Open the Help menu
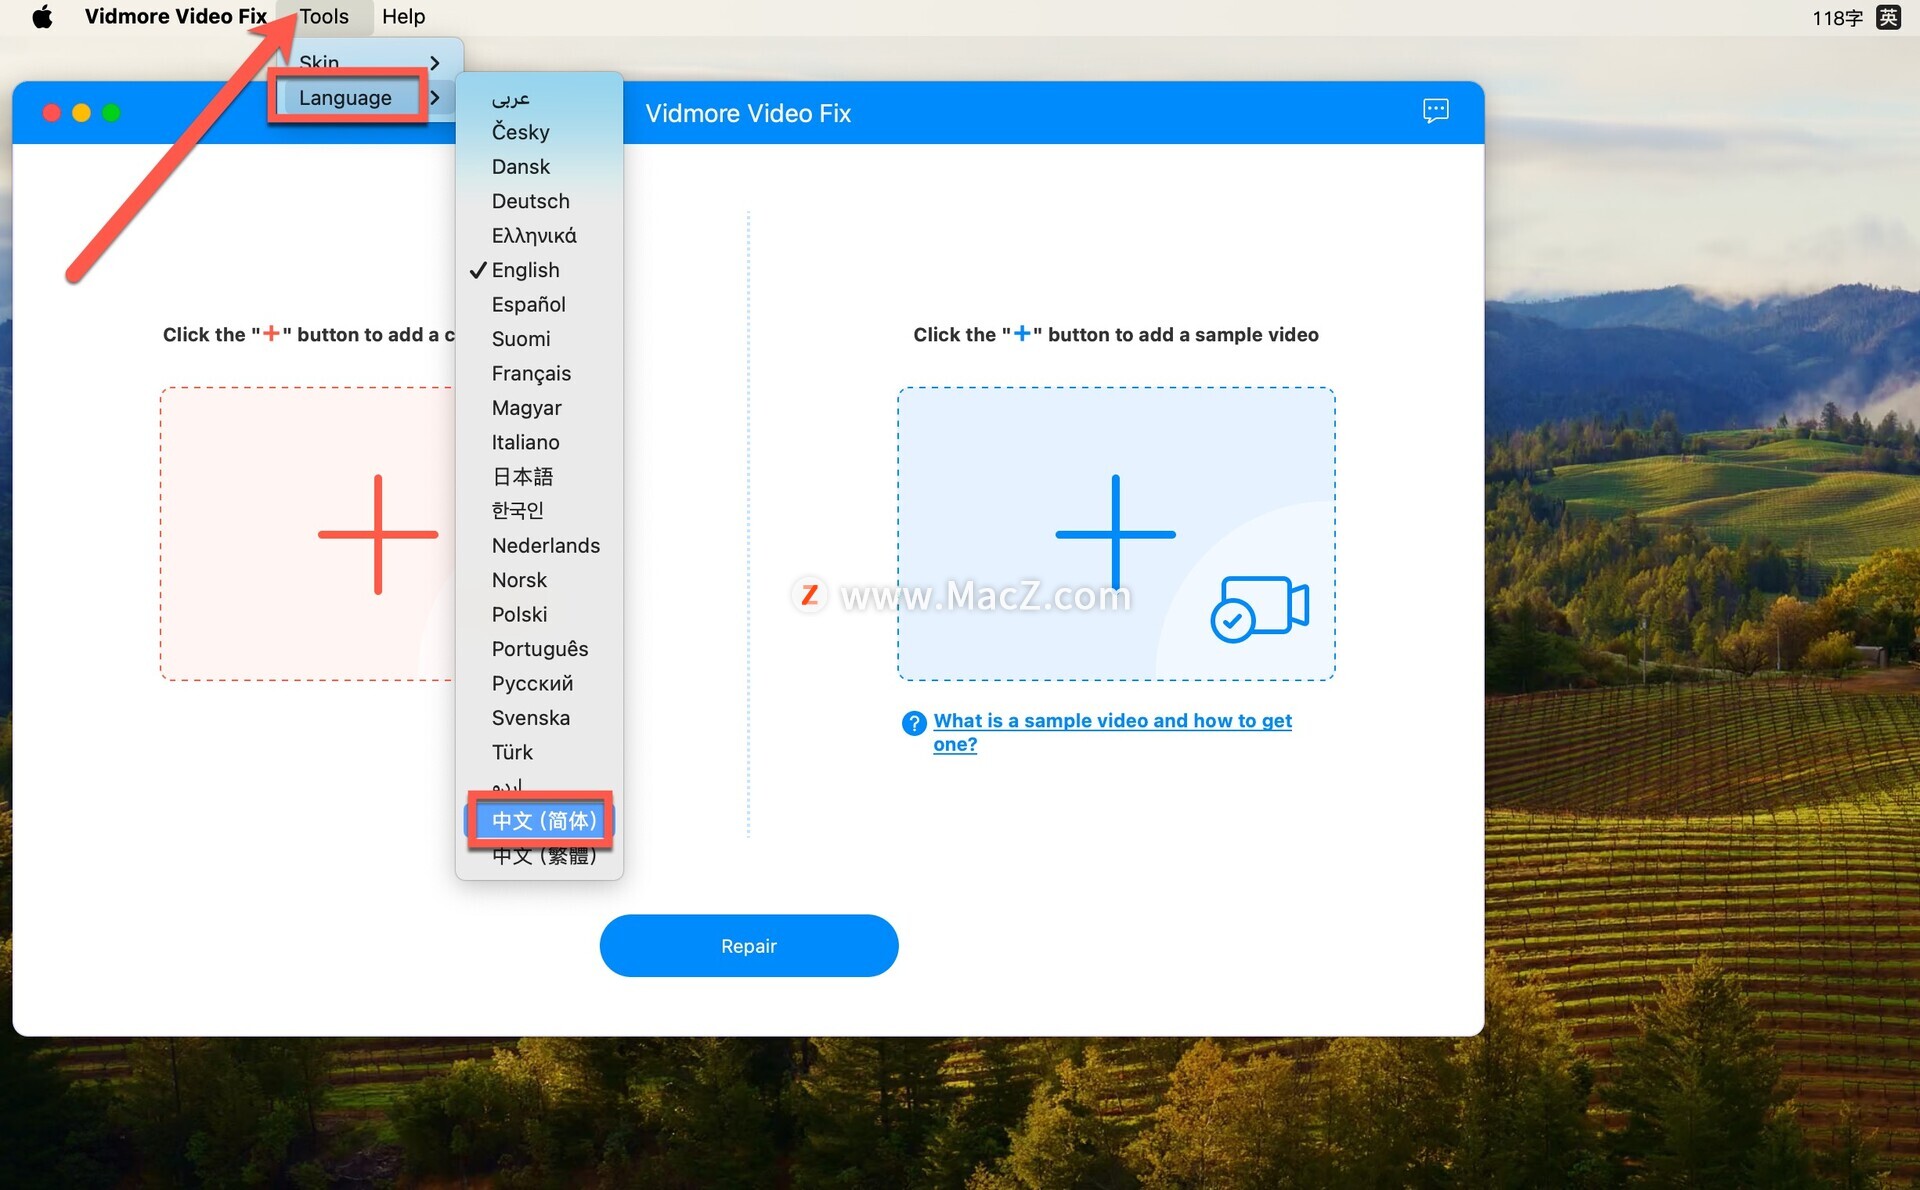 coord(403,17)
